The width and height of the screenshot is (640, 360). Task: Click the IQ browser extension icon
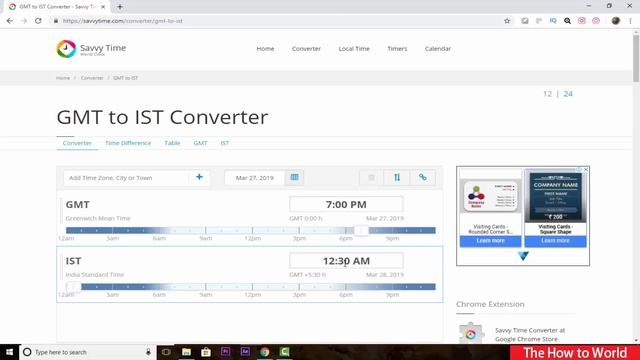coord(553,21)
